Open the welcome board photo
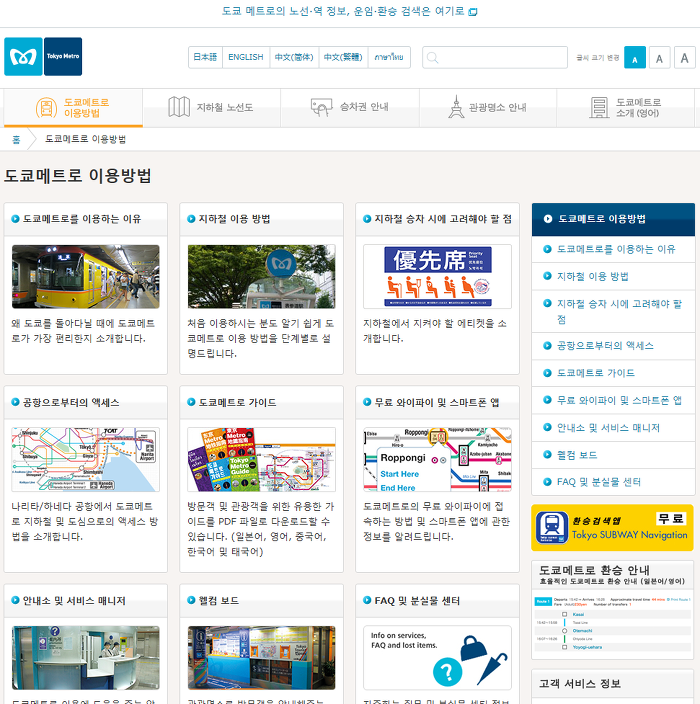The width and height of the screenshot is (700, 704). 261,658
